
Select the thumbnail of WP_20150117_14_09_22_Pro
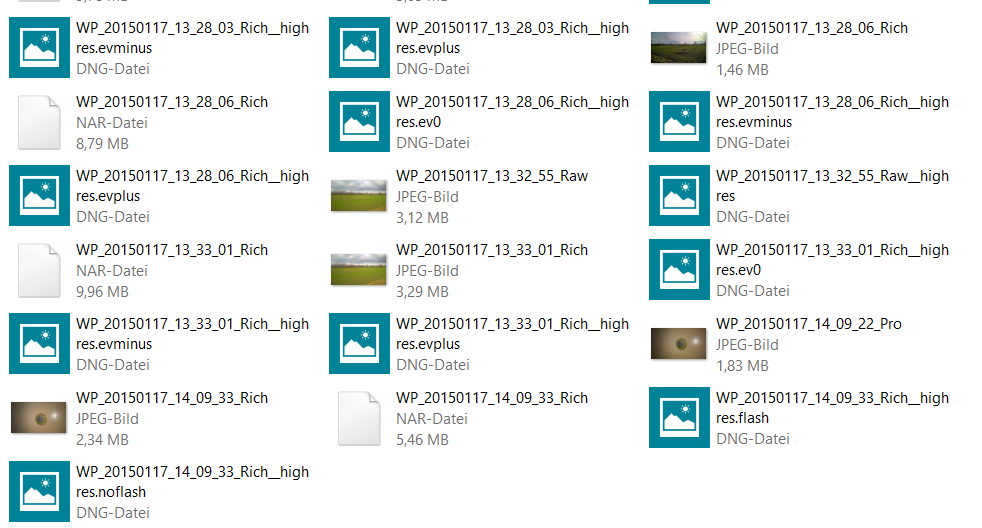tap(679, 343)
